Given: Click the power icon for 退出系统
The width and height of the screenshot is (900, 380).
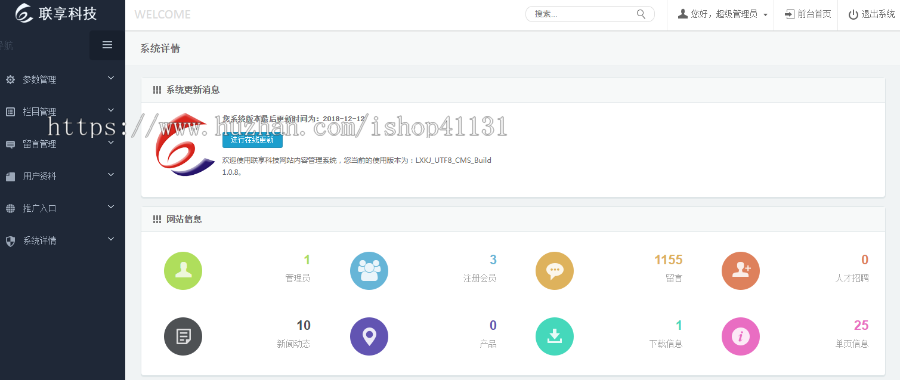Looking at the screenshot, I should (x=854, y=14).
